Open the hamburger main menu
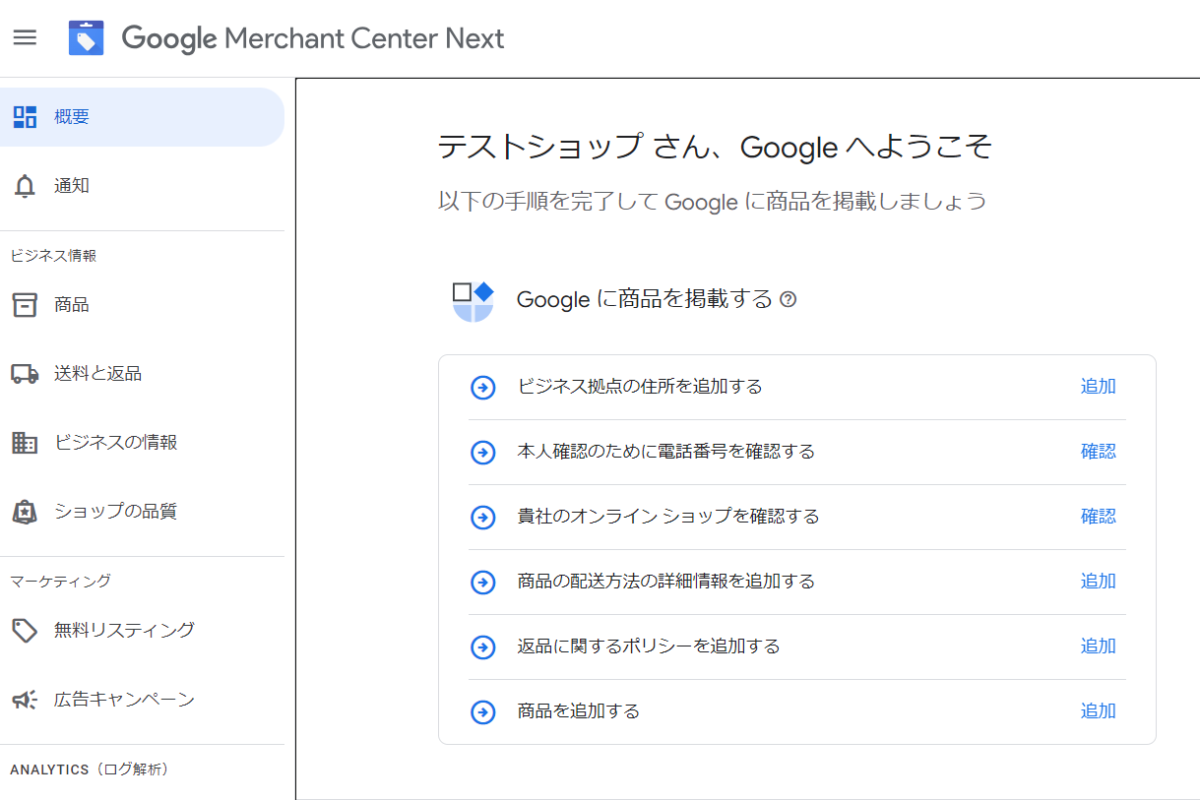Image resolution: width=1200 pixels, height=800 pixels. [25, 38]
